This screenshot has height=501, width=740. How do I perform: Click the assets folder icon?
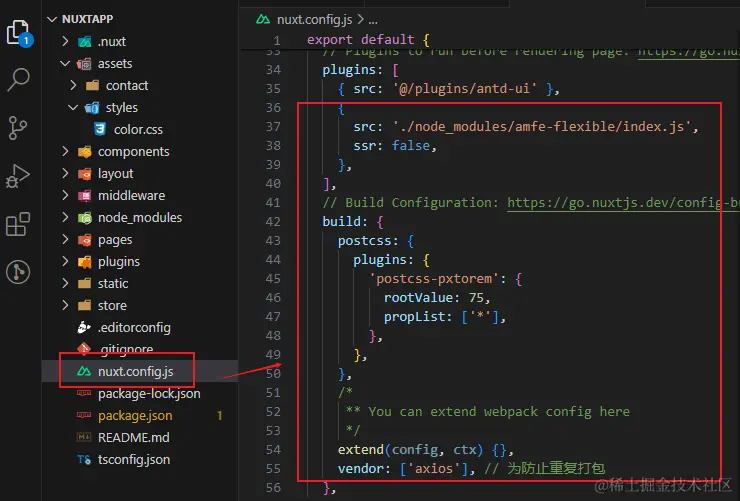pos(84,64)
